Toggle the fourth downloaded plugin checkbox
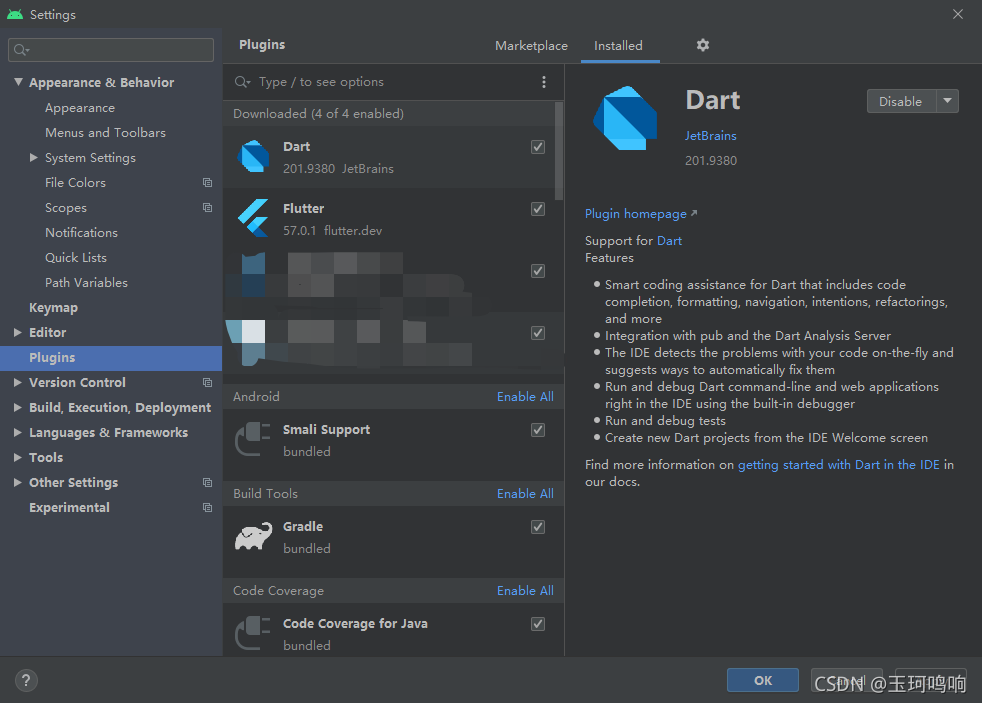982x703 pixels. 537,333
